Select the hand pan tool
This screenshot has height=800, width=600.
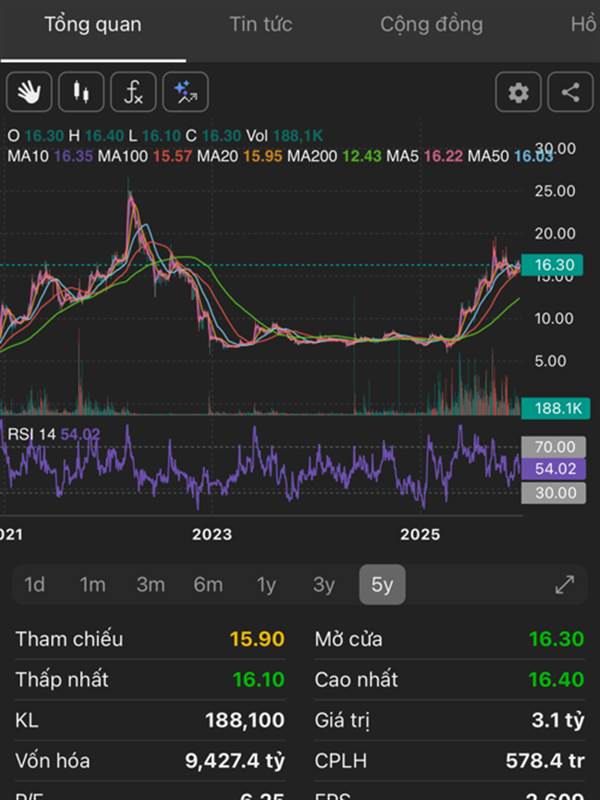coord(29,93)
